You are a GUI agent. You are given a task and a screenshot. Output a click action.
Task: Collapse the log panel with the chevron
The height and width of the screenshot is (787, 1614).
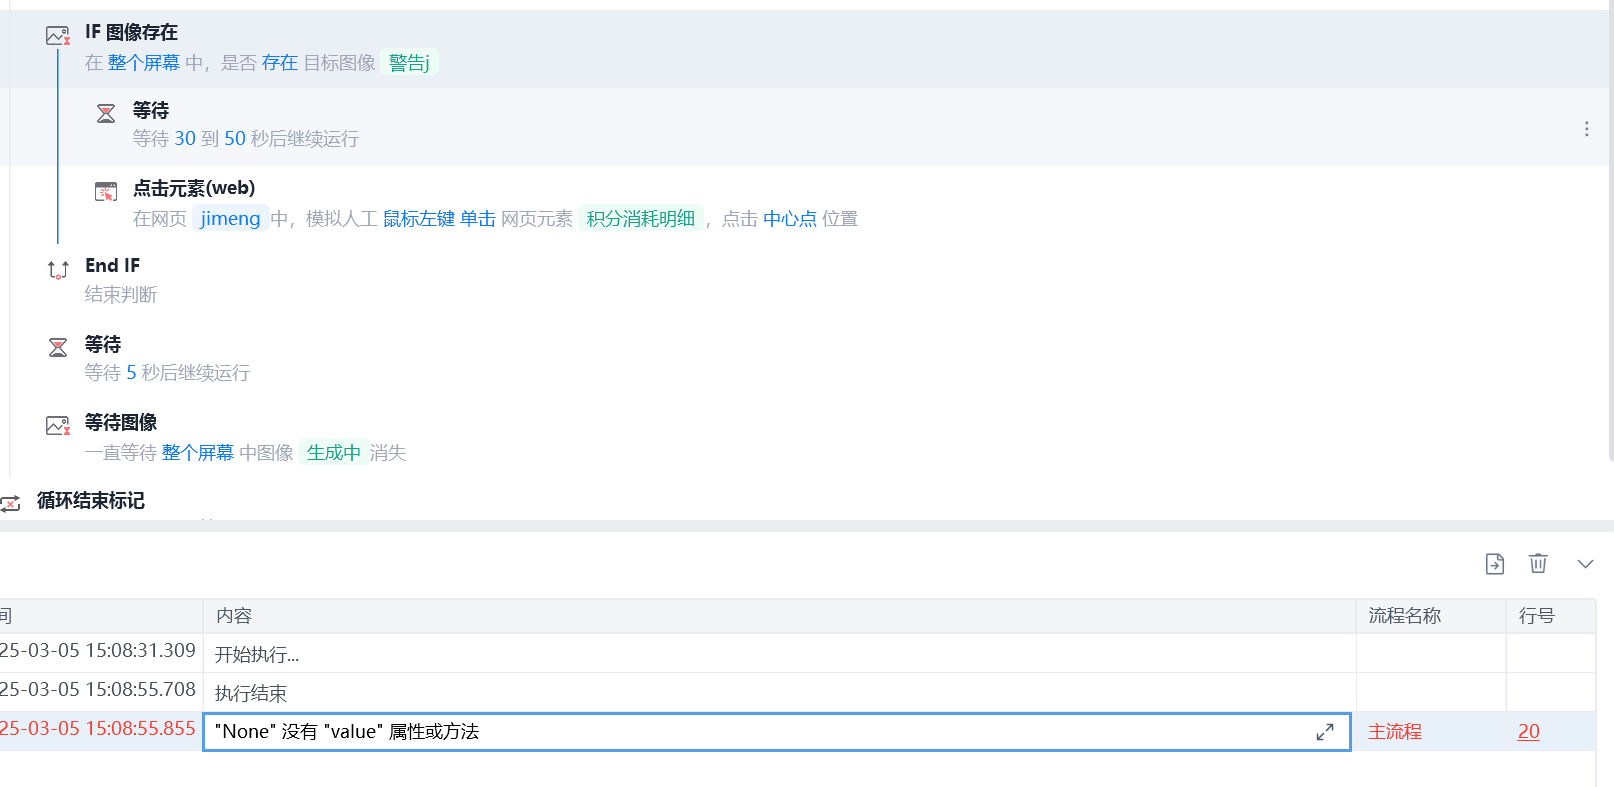[1585, 564]
